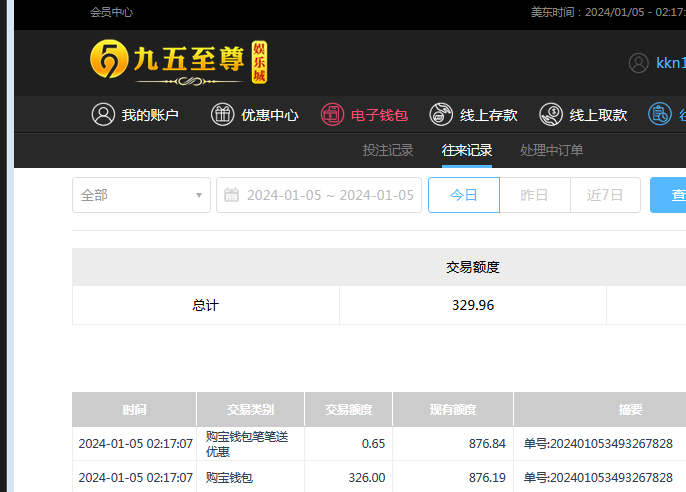The image size is (686, 492).
Task: Switch to 投注记录 tab
Action: 388,150
